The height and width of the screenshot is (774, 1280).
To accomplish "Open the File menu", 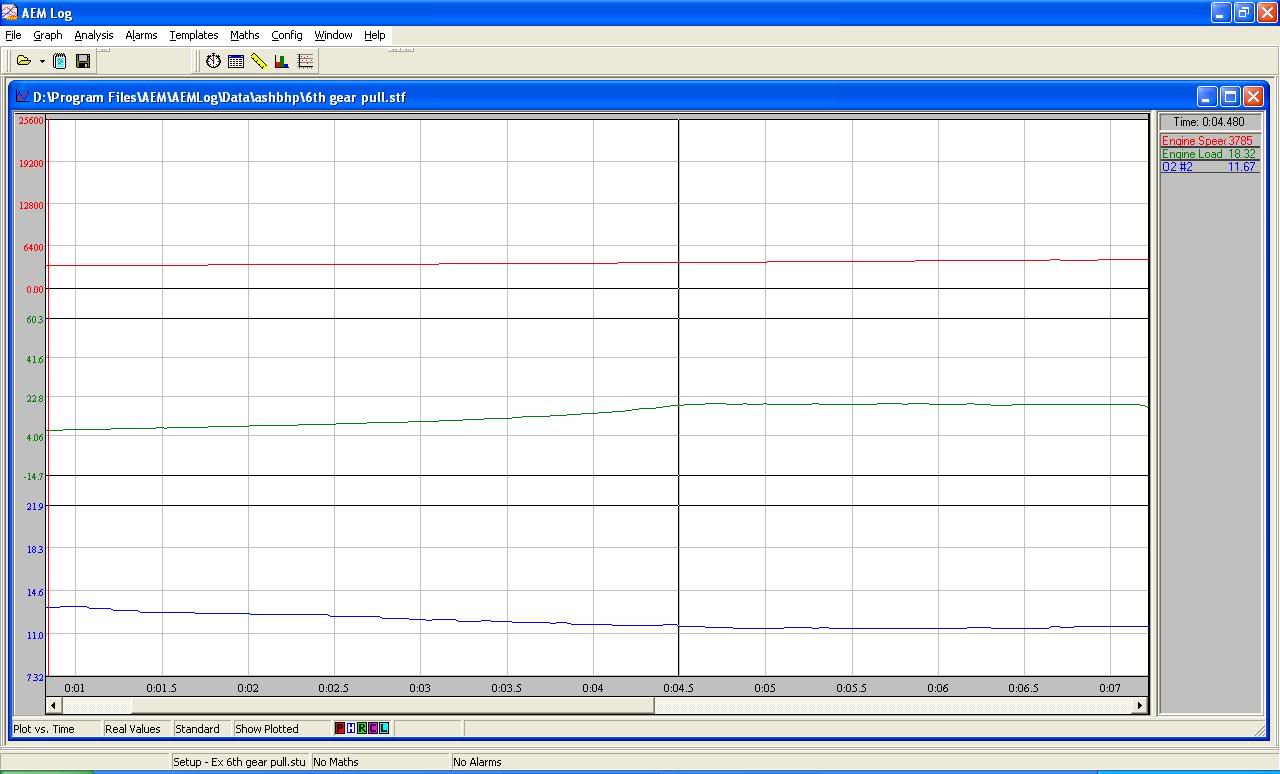I will 13,35.
